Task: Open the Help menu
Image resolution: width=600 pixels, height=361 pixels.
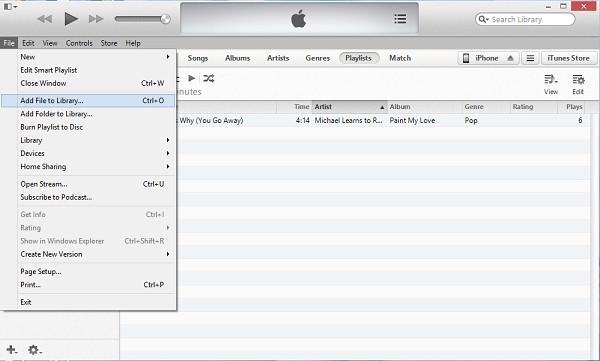Action: (x=133, y=43)
